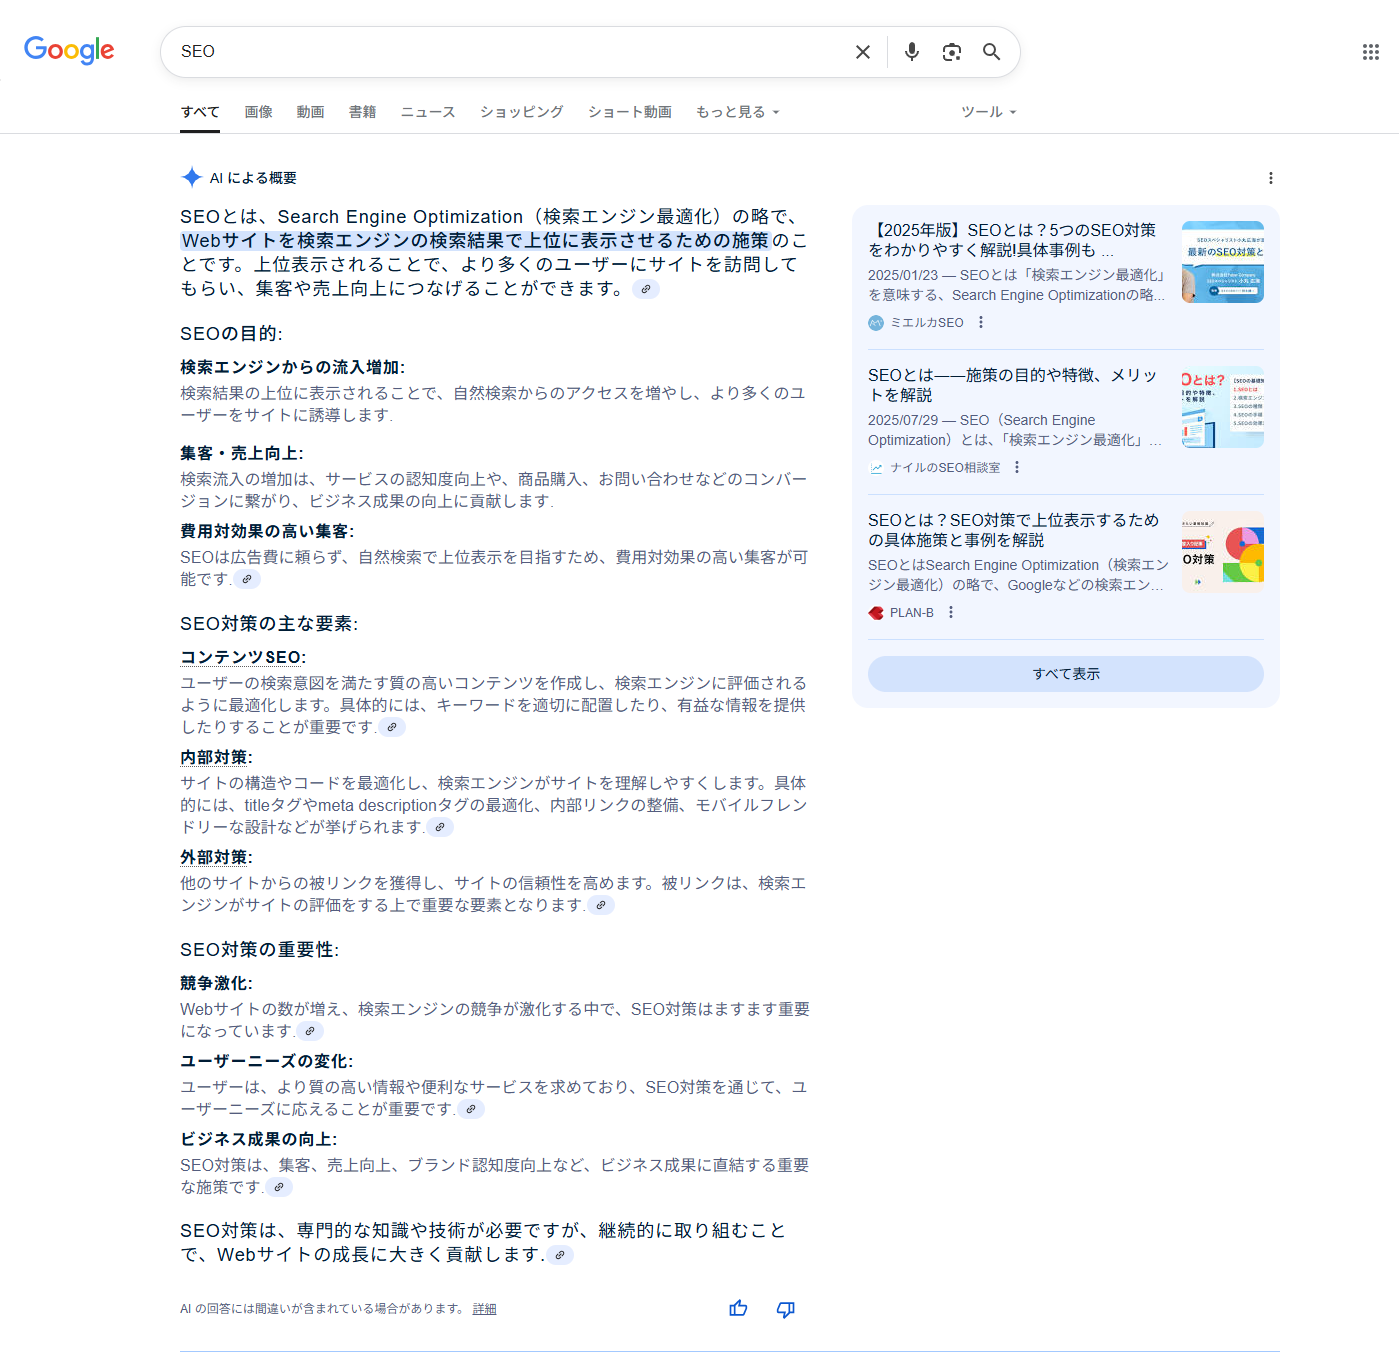Click the ミエルカSEO source favicon

pyautogui.click(x=876, y=322)
